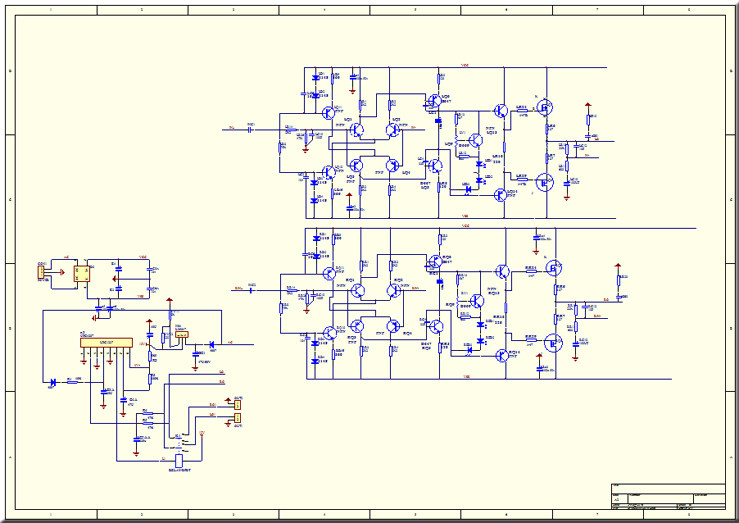739x523 pixels.
Task: Select upper amplifier's bottom output MOSFET
Action: tap(545, 182)
